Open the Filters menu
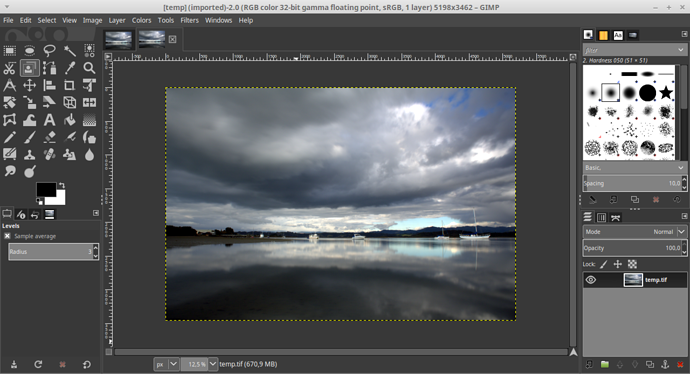Viewport: 690px width, 374px height. [x=189, y=20]
